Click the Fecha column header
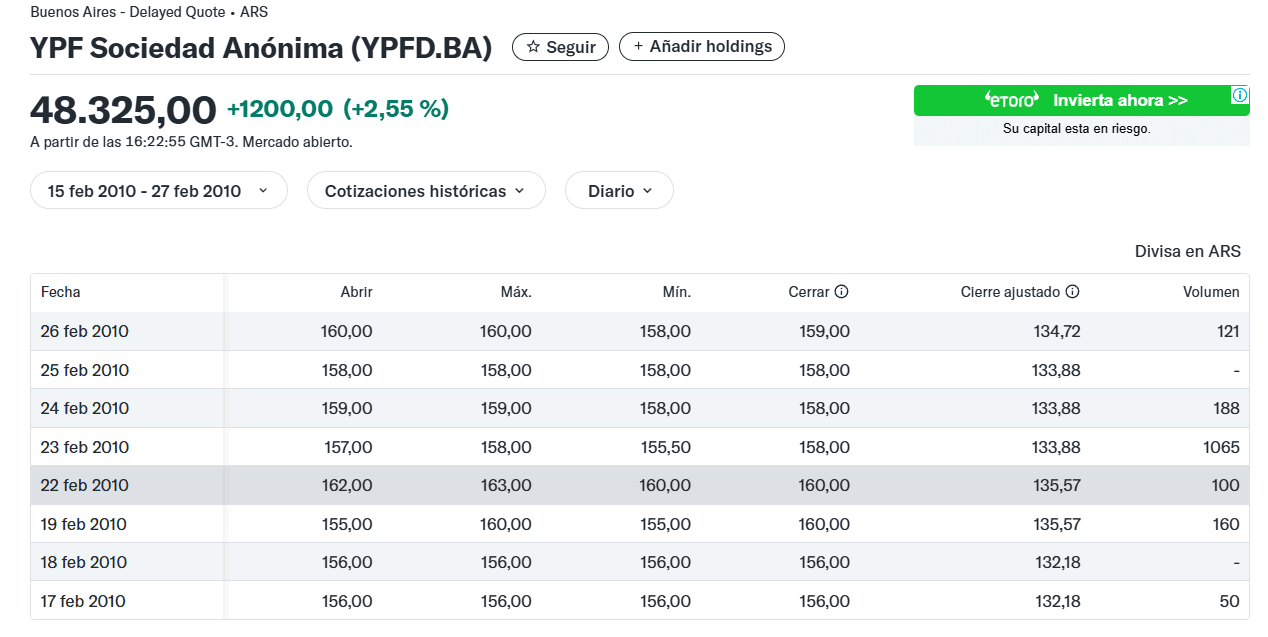 pos(61,292)
